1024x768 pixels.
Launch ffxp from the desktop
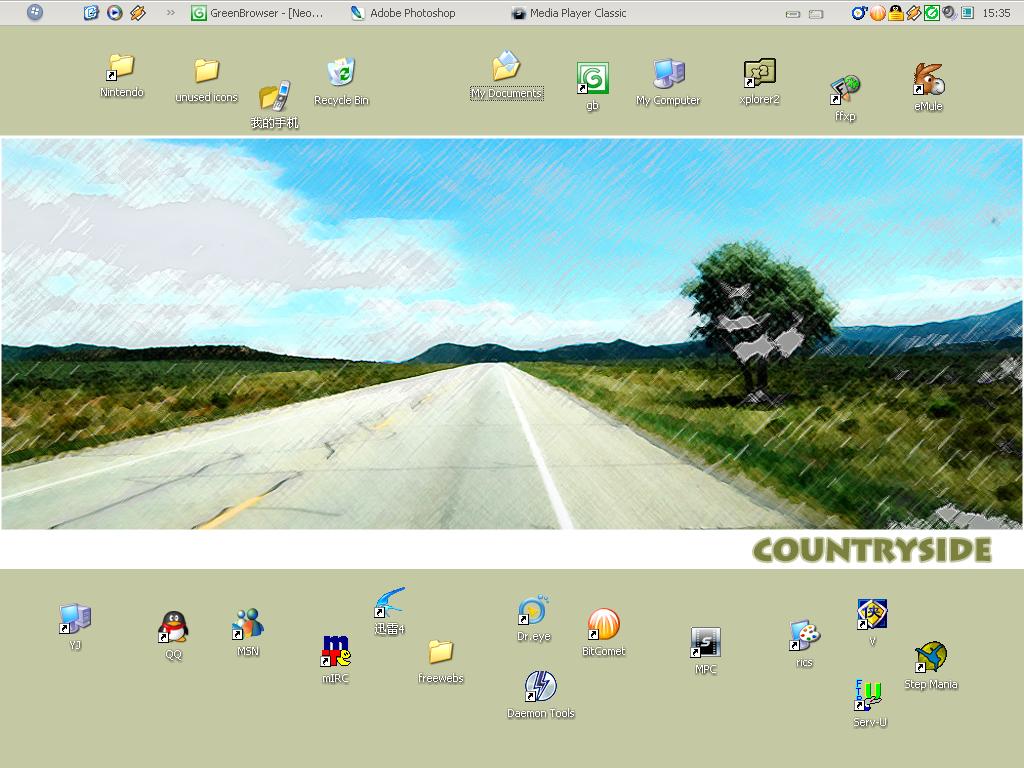click(844, 90)
